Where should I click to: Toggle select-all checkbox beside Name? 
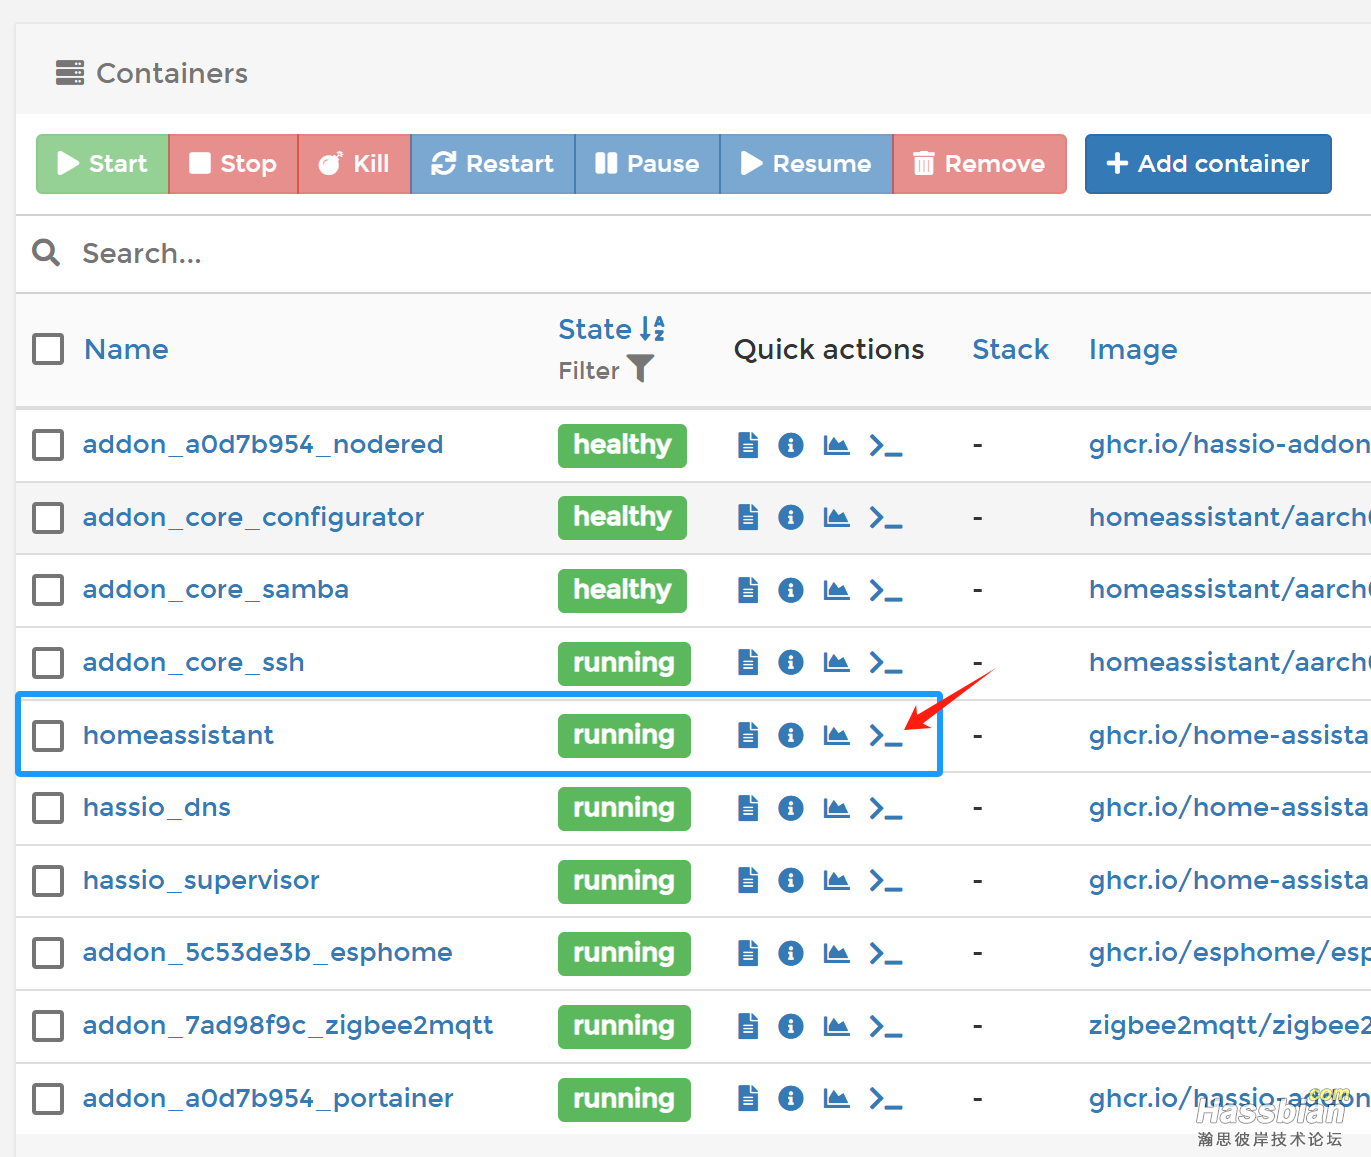pos(48,349)
